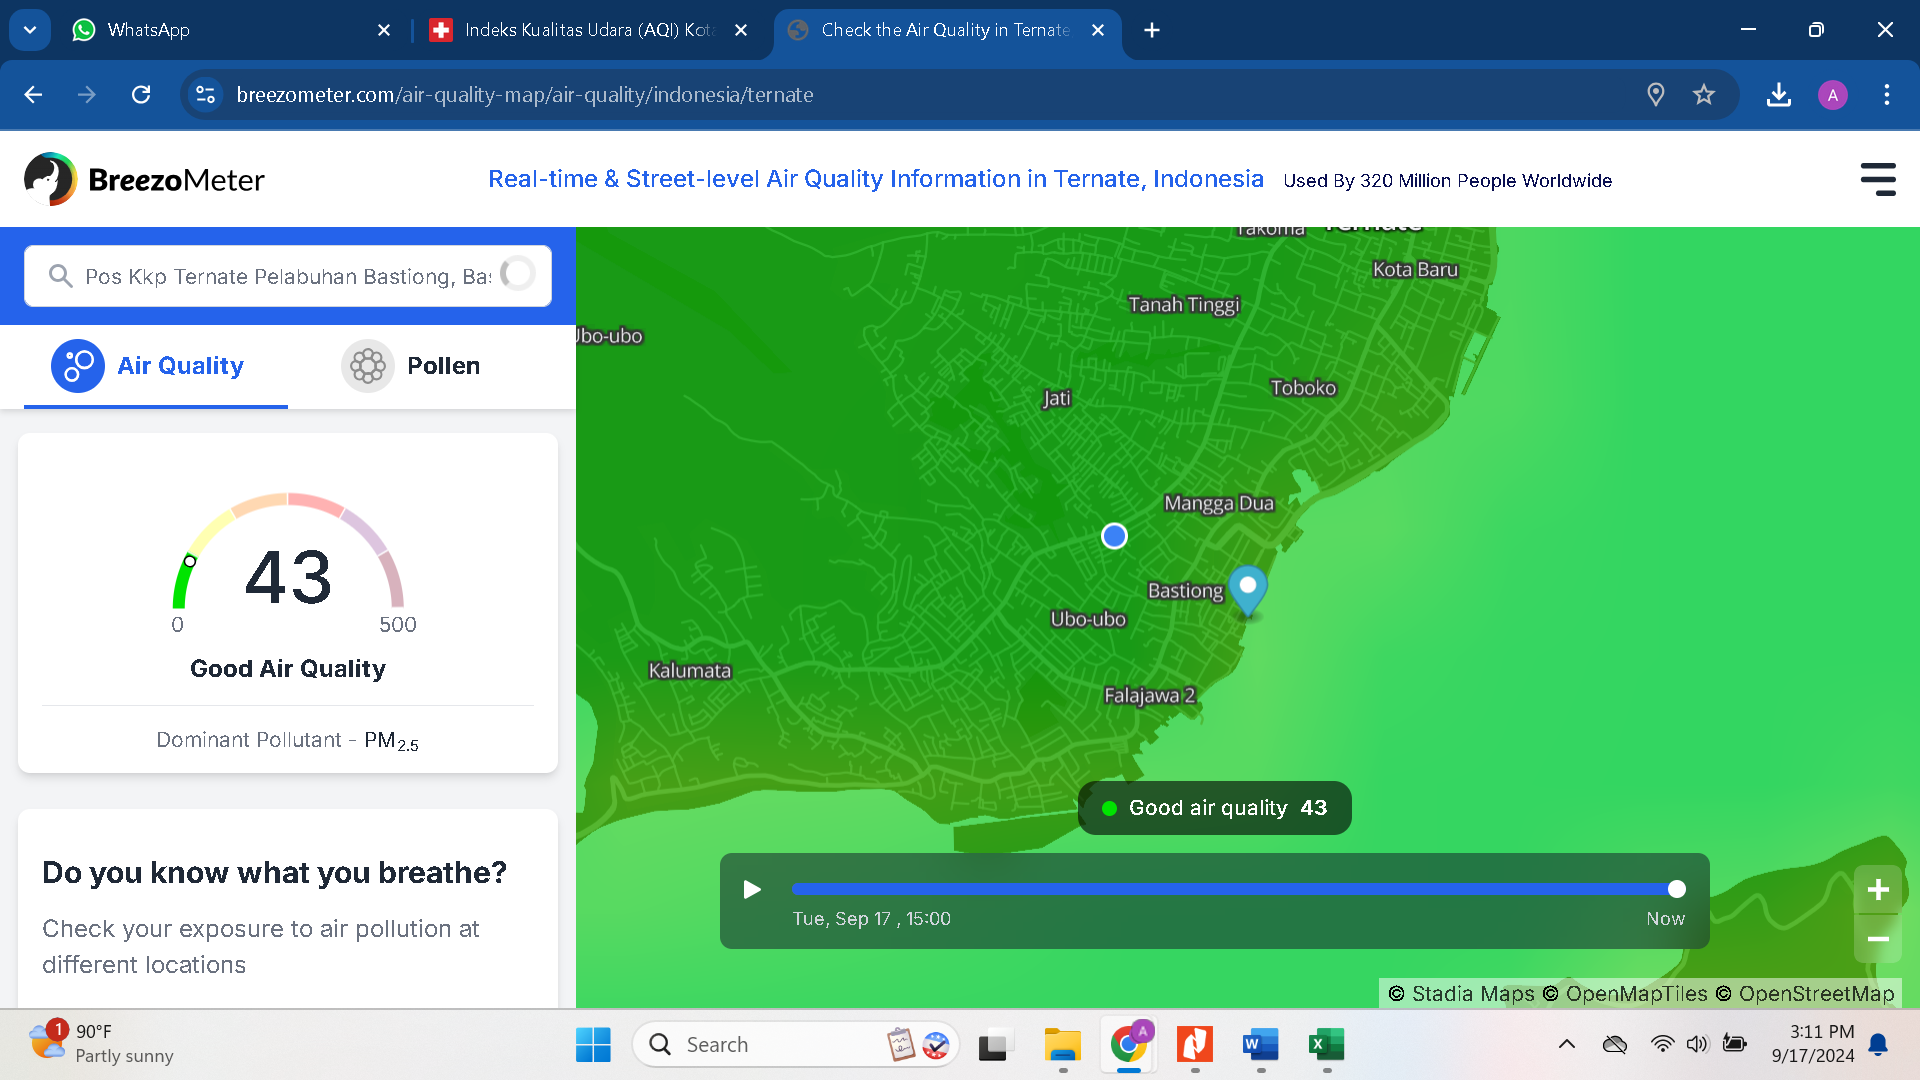Zoom out the map with minus button
Viewport: 1920px width, 1080px height.
coord(1878,939)
